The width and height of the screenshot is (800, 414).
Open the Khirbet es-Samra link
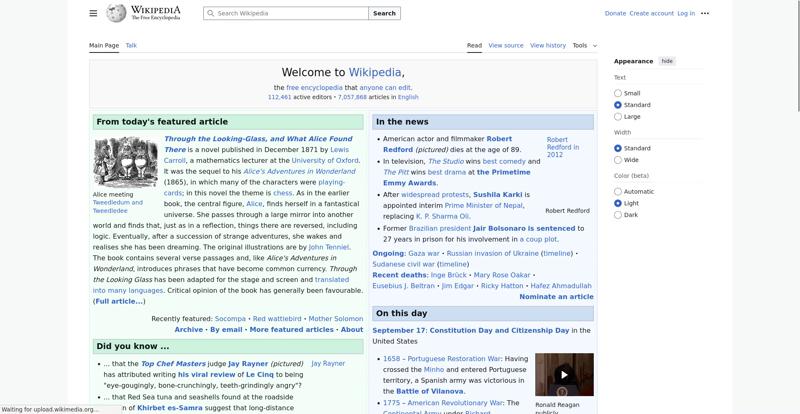170,408
